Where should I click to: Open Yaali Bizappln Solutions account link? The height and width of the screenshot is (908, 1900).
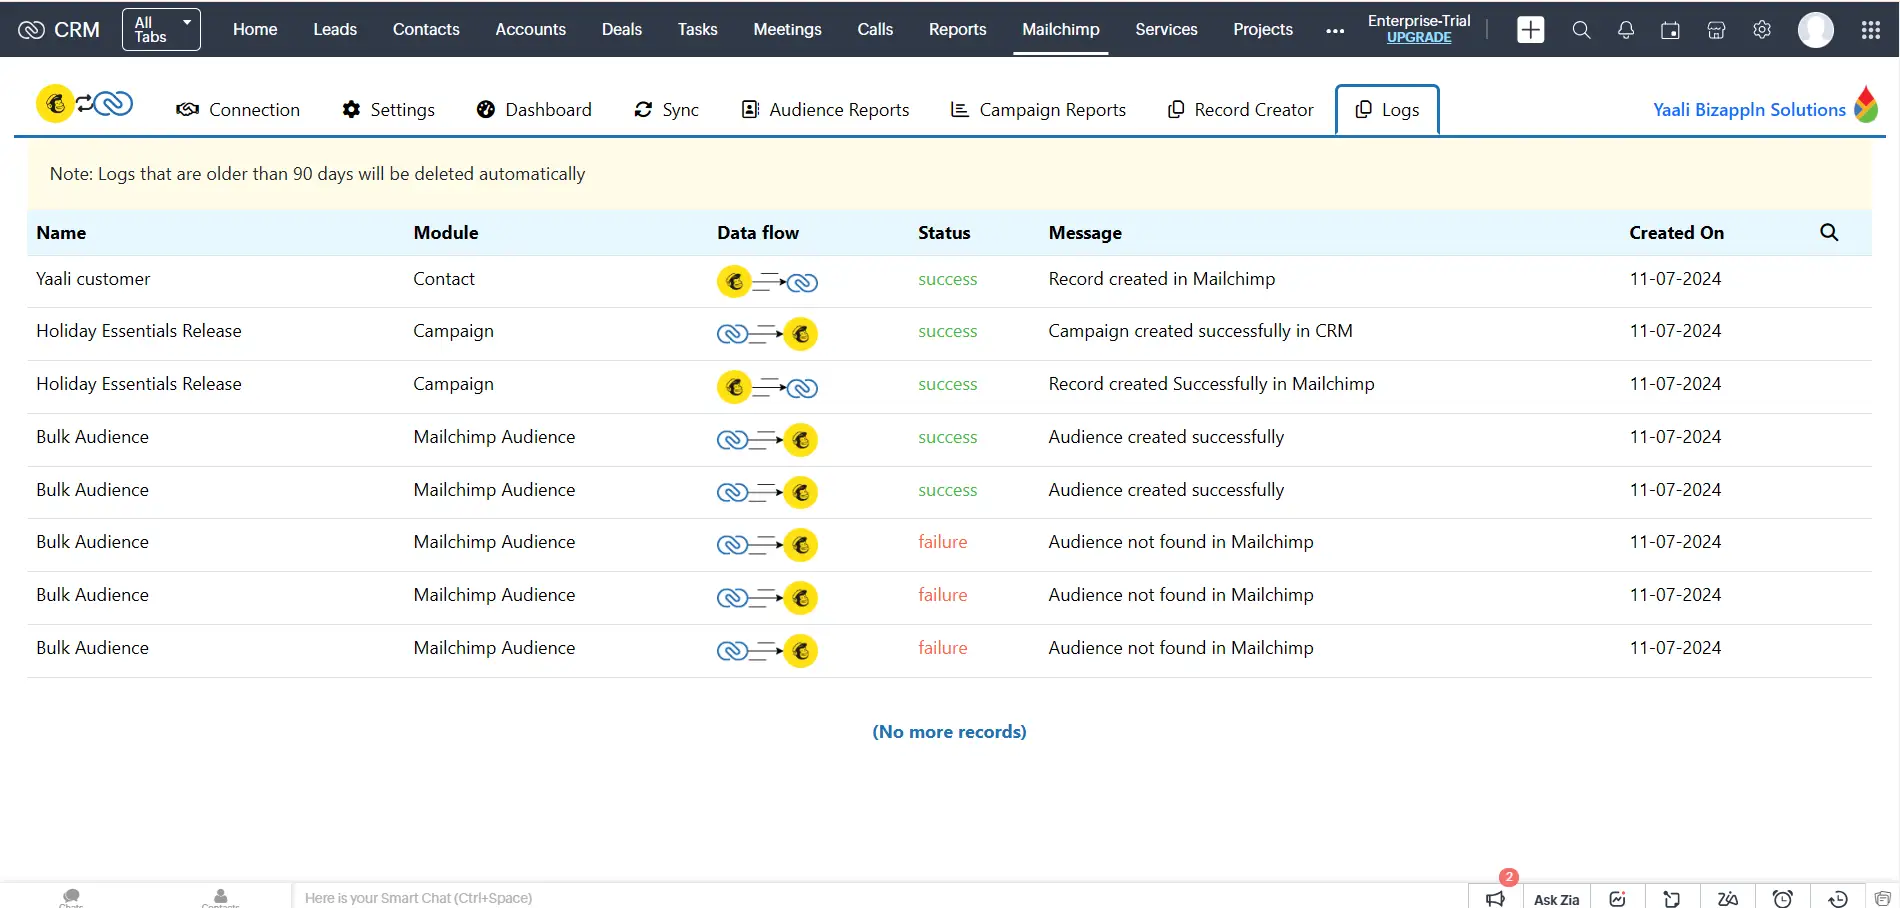pyautogui.click(x=1750, y=109)
